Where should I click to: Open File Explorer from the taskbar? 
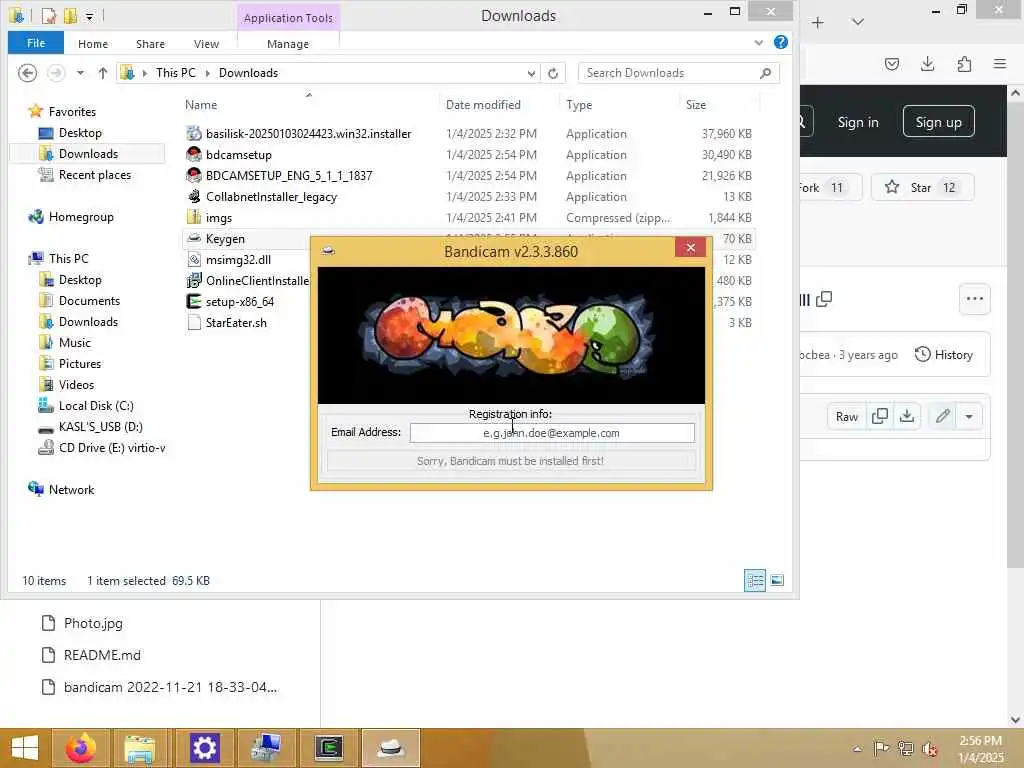click(140, 748)
